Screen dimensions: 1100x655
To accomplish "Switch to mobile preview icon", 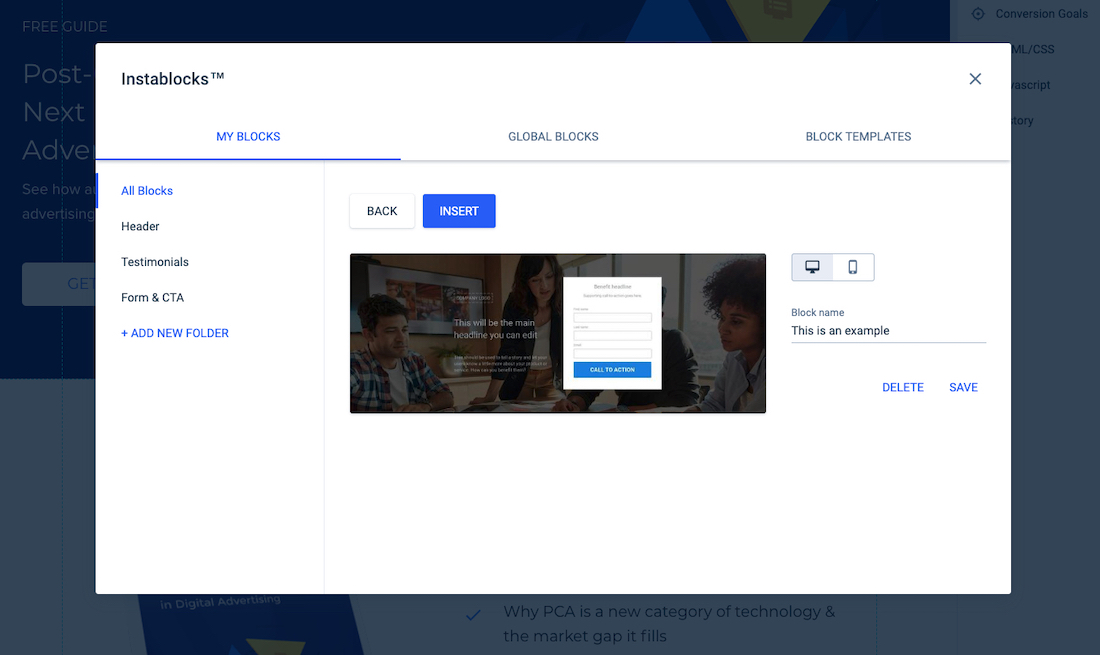I will [852, 267].
